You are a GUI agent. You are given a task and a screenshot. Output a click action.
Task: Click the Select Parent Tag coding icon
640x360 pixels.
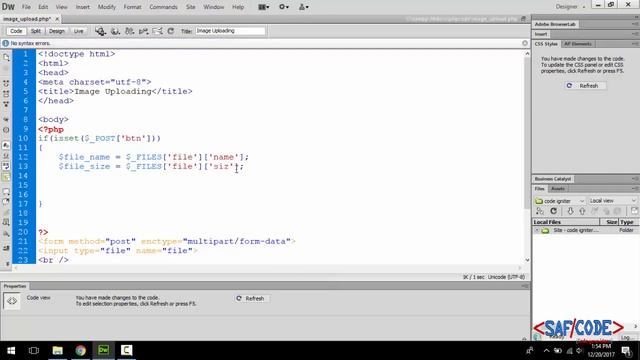pyautogui.click(x=6, y=119)
